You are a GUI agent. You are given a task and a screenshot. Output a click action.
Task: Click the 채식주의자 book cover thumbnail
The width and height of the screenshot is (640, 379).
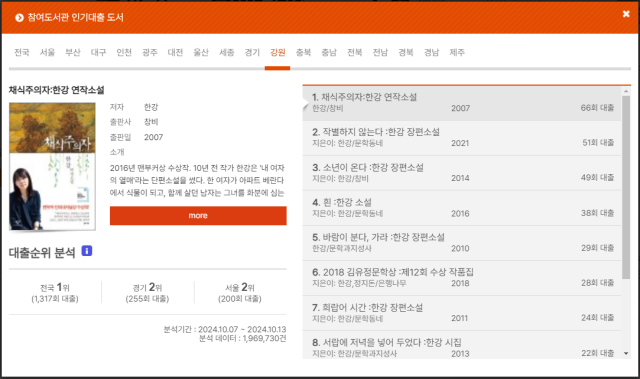tap(52, 166)
